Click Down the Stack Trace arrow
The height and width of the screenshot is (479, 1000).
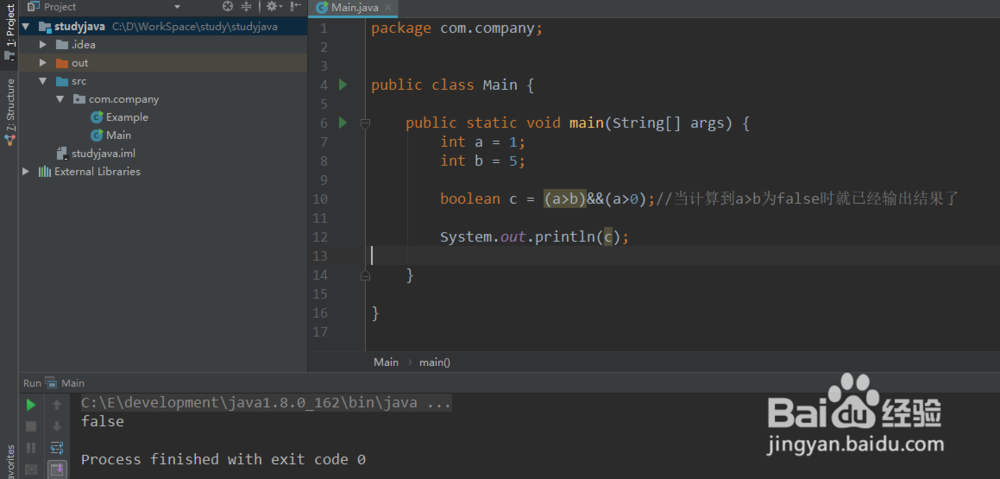tap(57, 427)
